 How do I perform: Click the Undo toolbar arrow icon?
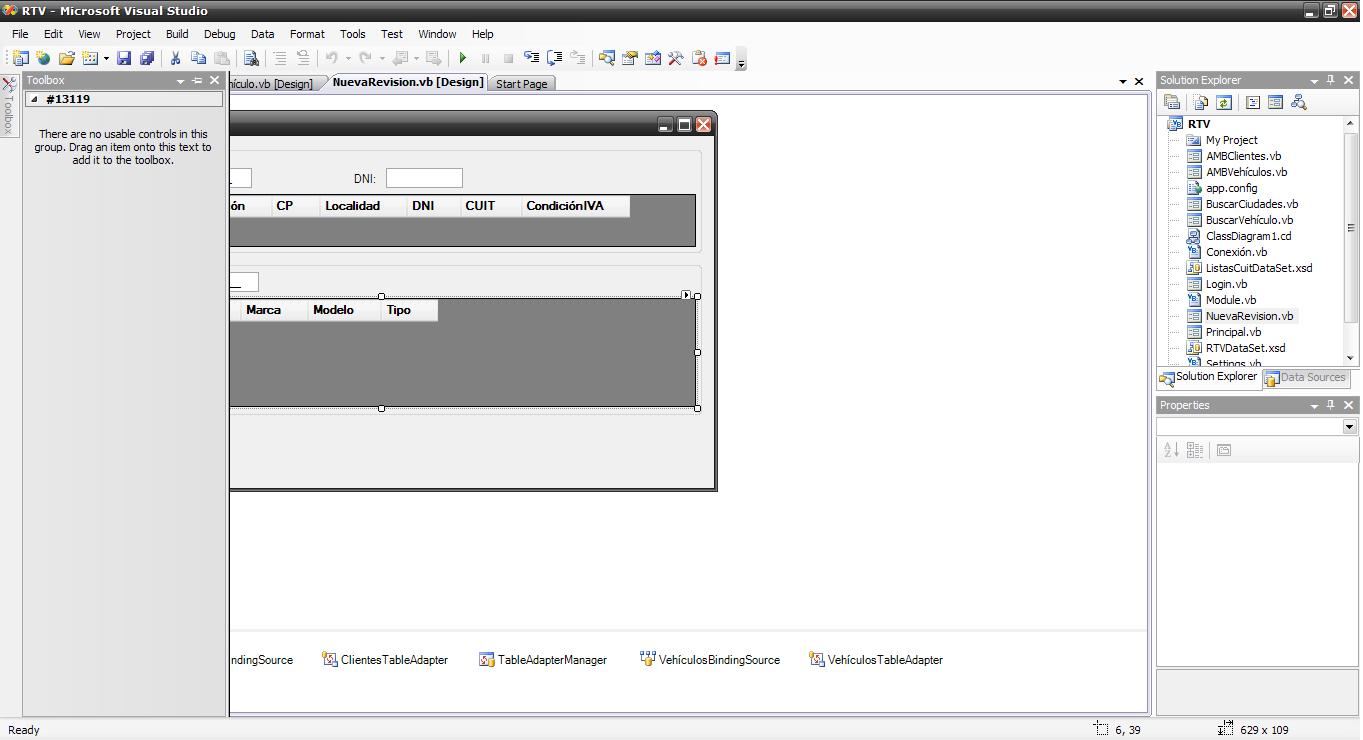(332, 59)
